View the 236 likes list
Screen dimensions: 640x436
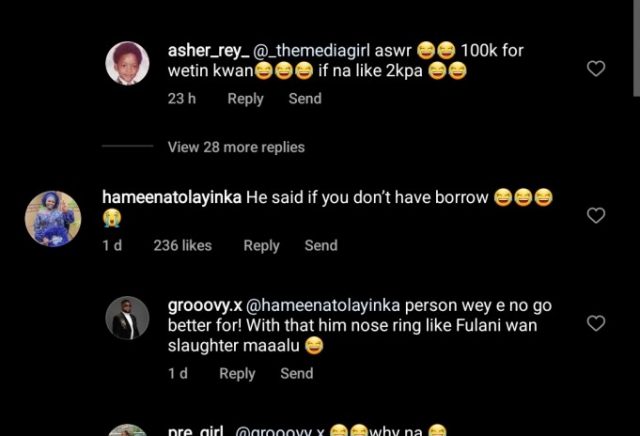pos(182,245)
